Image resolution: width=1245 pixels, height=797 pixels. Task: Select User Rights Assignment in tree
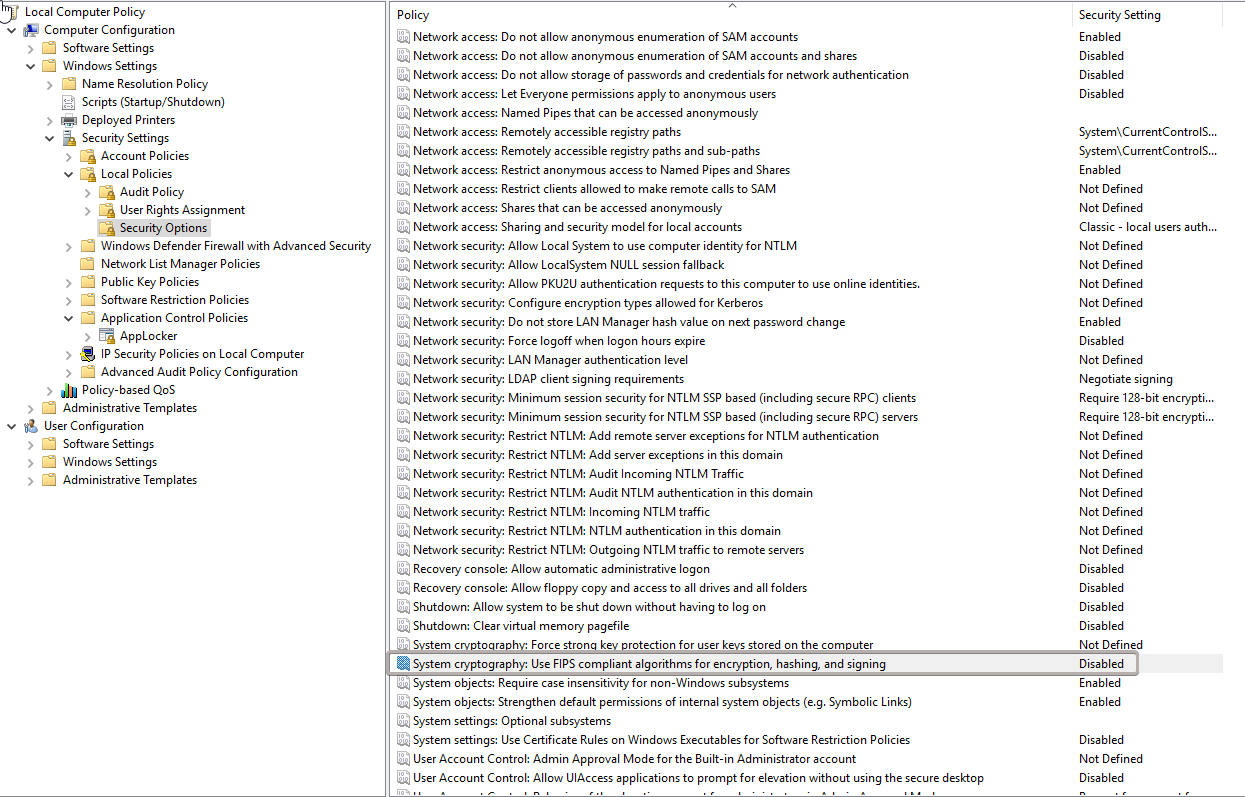182,210
